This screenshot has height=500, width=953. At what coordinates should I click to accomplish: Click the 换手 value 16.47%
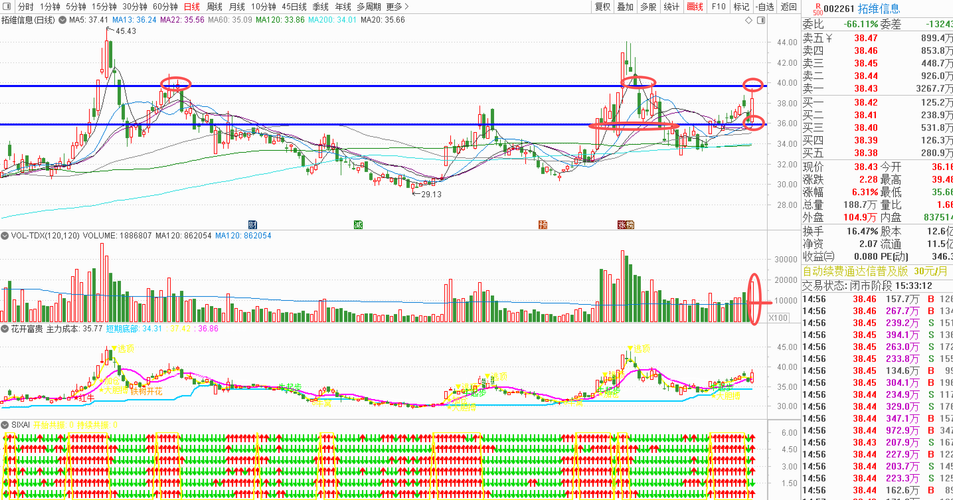pos(862,231)
